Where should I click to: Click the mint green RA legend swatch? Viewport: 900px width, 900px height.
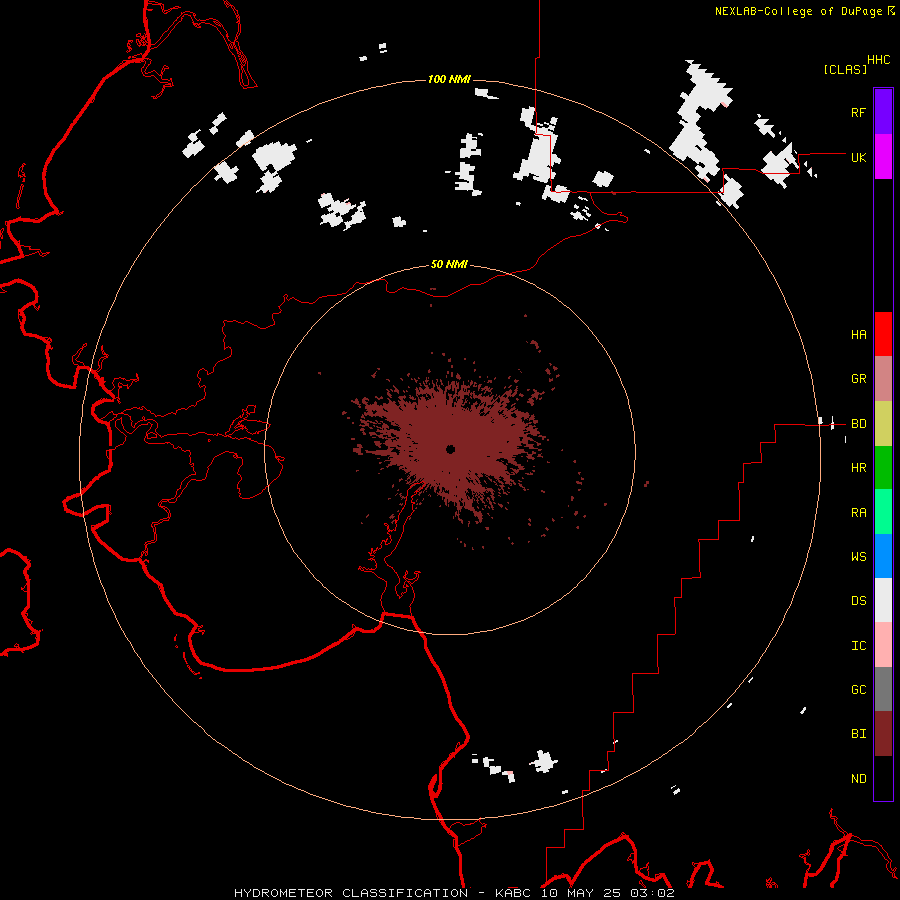[883, 512]
